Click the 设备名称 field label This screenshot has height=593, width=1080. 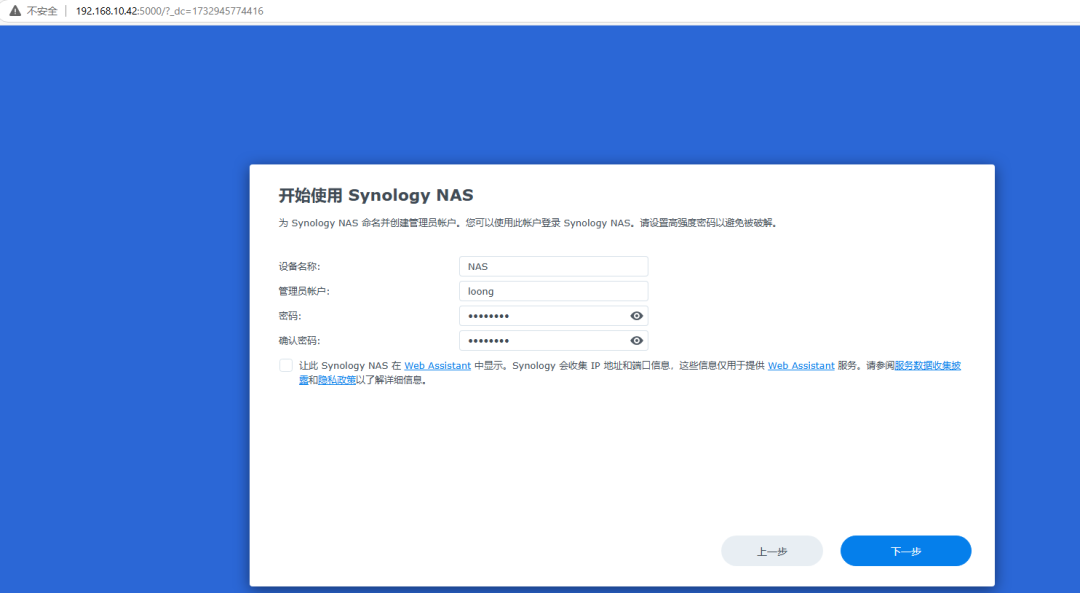pyautogui.click(x=299, y=266)
